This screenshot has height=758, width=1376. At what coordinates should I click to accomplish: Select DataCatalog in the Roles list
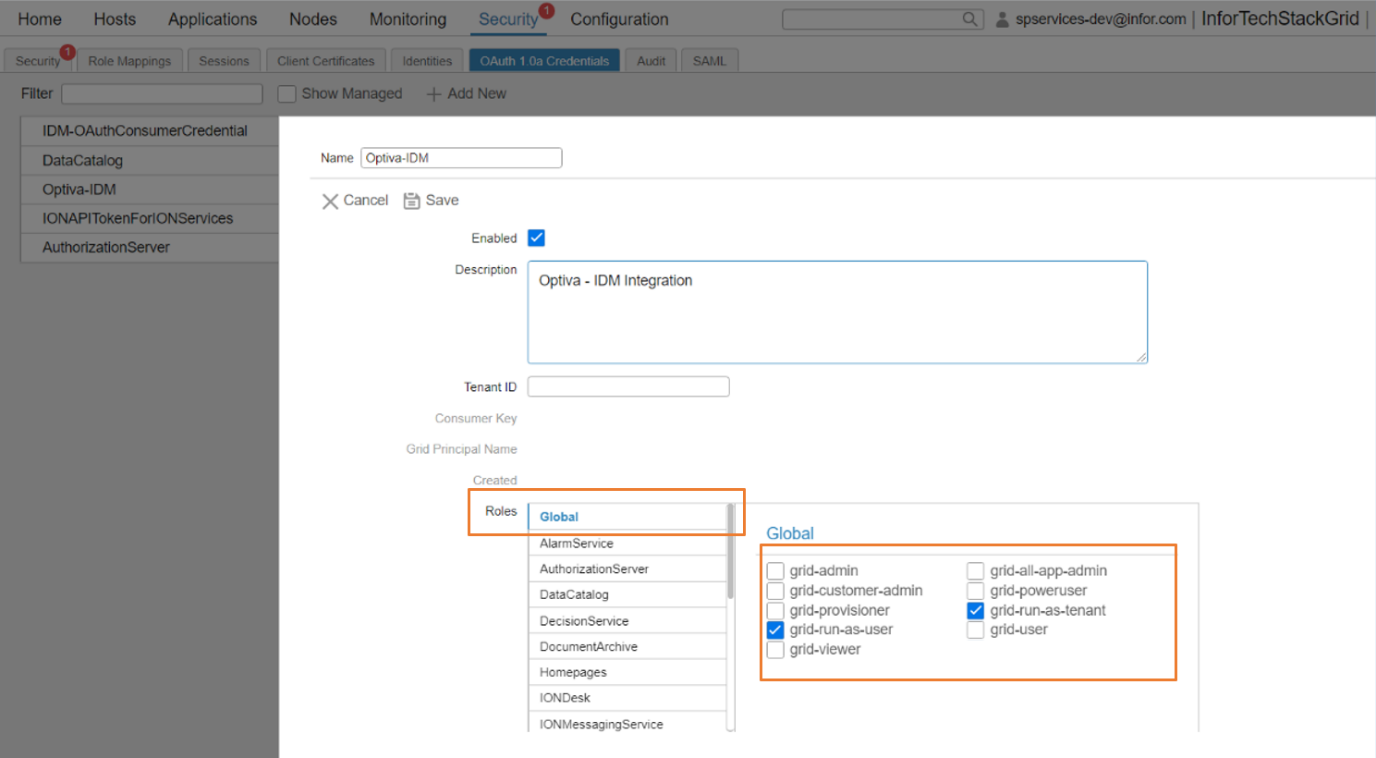577,594
